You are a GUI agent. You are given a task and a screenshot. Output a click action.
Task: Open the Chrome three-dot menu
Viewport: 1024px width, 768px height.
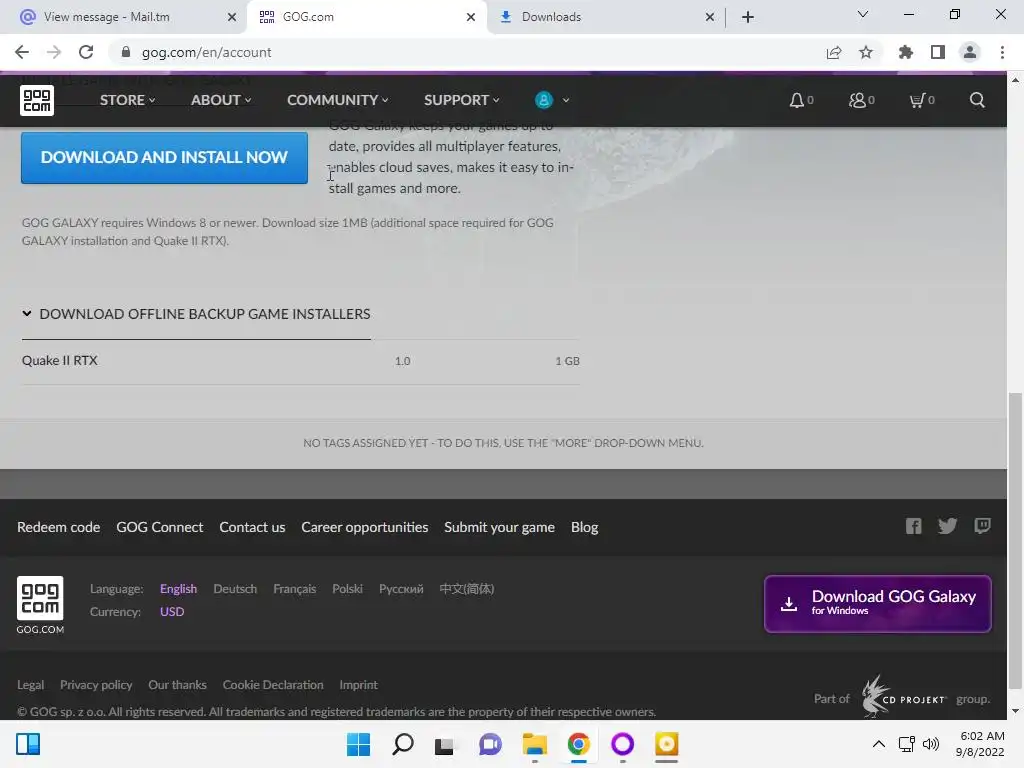[x=1002, y=52]
